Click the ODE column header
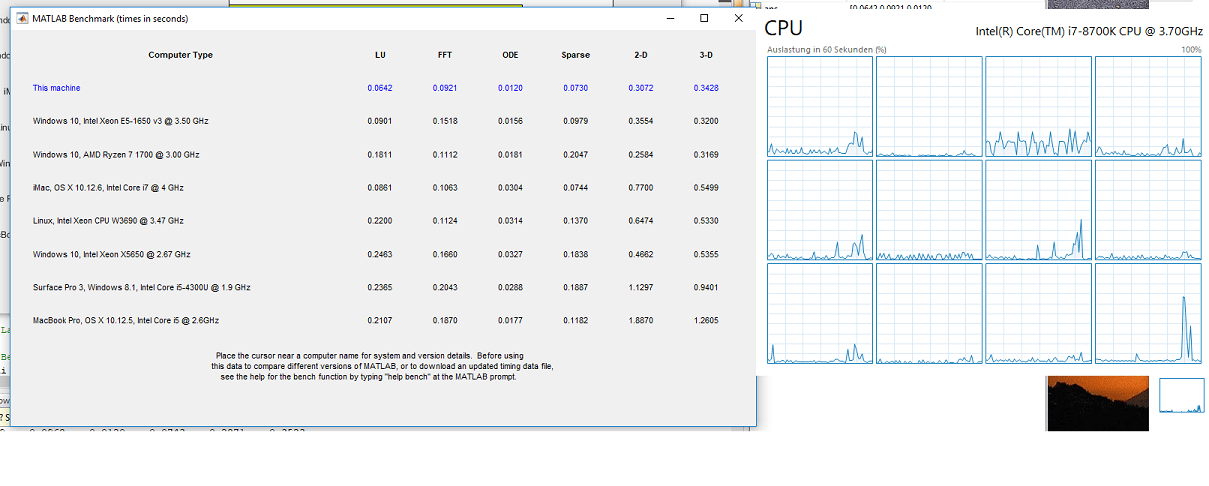Screen dimensions: 1209x486 click(510, 55)
